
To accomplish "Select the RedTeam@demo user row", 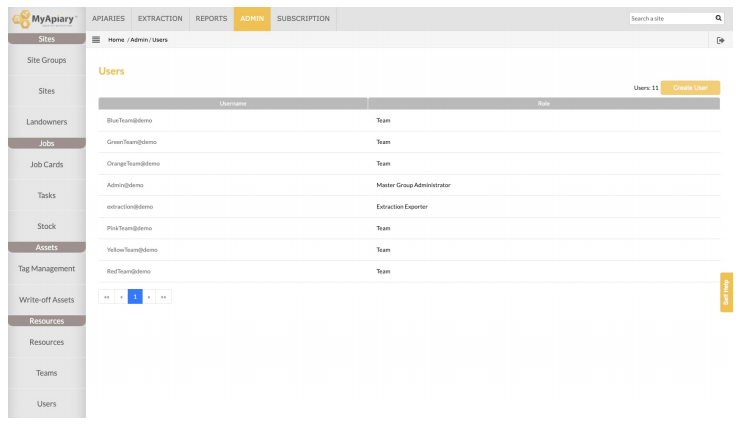I will [409, 271].
